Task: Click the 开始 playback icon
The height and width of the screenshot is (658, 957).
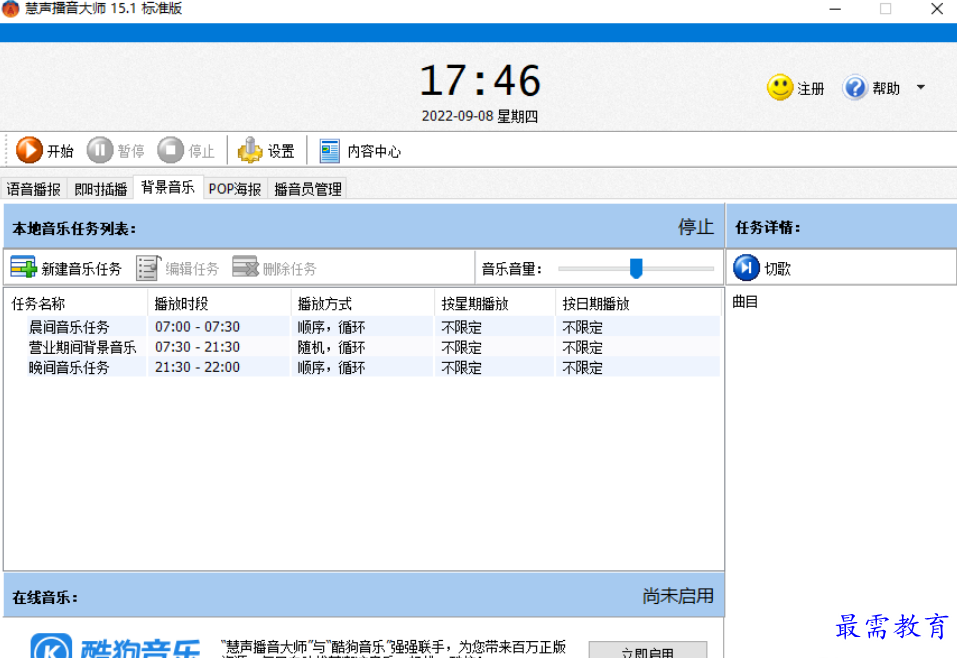Action: (28, 150)
